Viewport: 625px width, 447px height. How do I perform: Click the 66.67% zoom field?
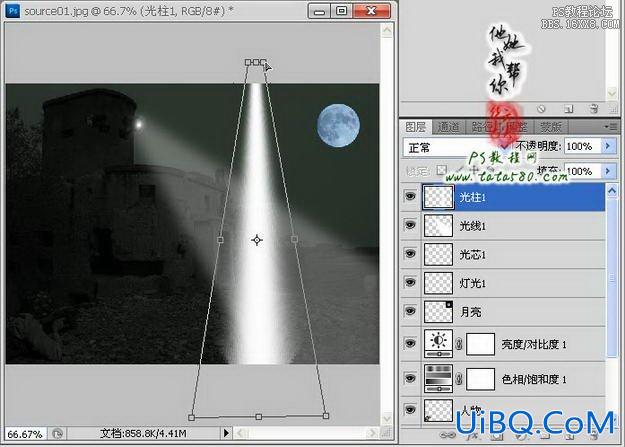[25, 434]
